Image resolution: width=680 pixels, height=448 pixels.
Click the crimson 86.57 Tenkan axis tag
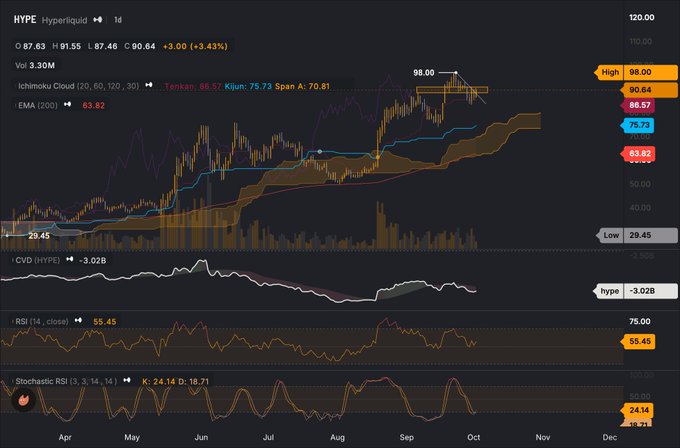pyautogui.click(x=637, y=105)
